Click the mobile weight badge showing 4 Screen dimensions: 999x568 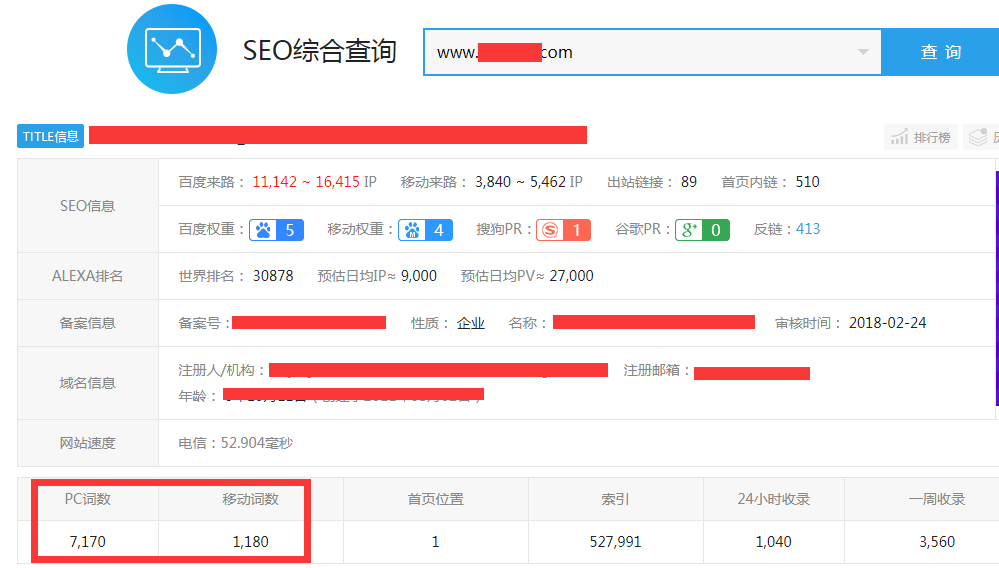[424, 230]
